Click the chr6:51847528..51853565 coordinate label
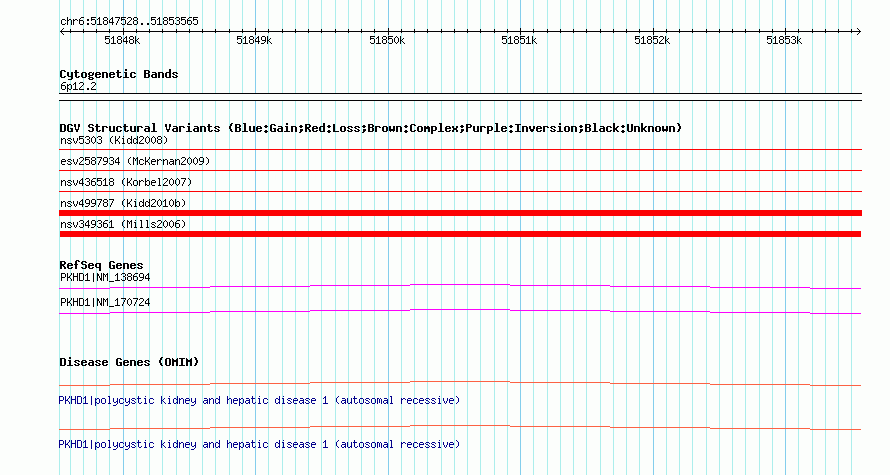 pyautogui.click(x=129, y=22)
